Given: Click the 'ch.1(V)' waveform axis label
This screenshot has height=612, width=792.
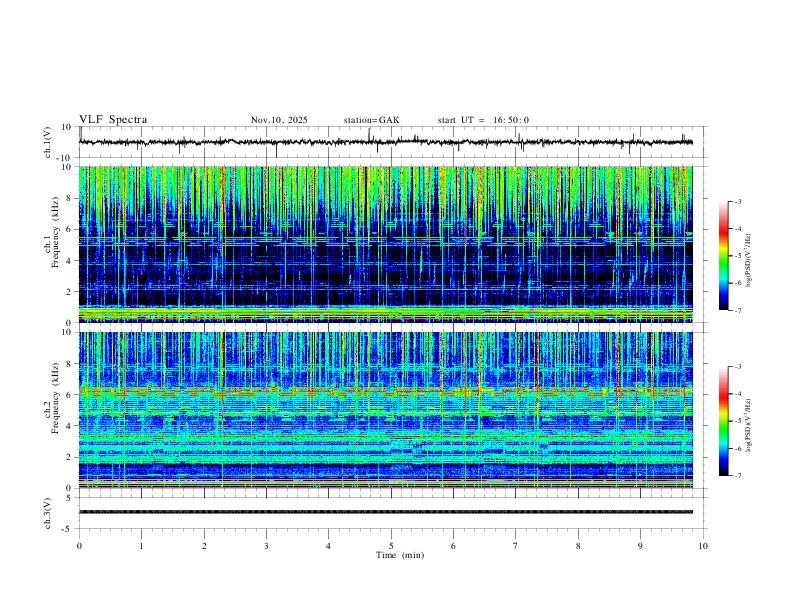Looking at the screenshot, I should point(48,142).
